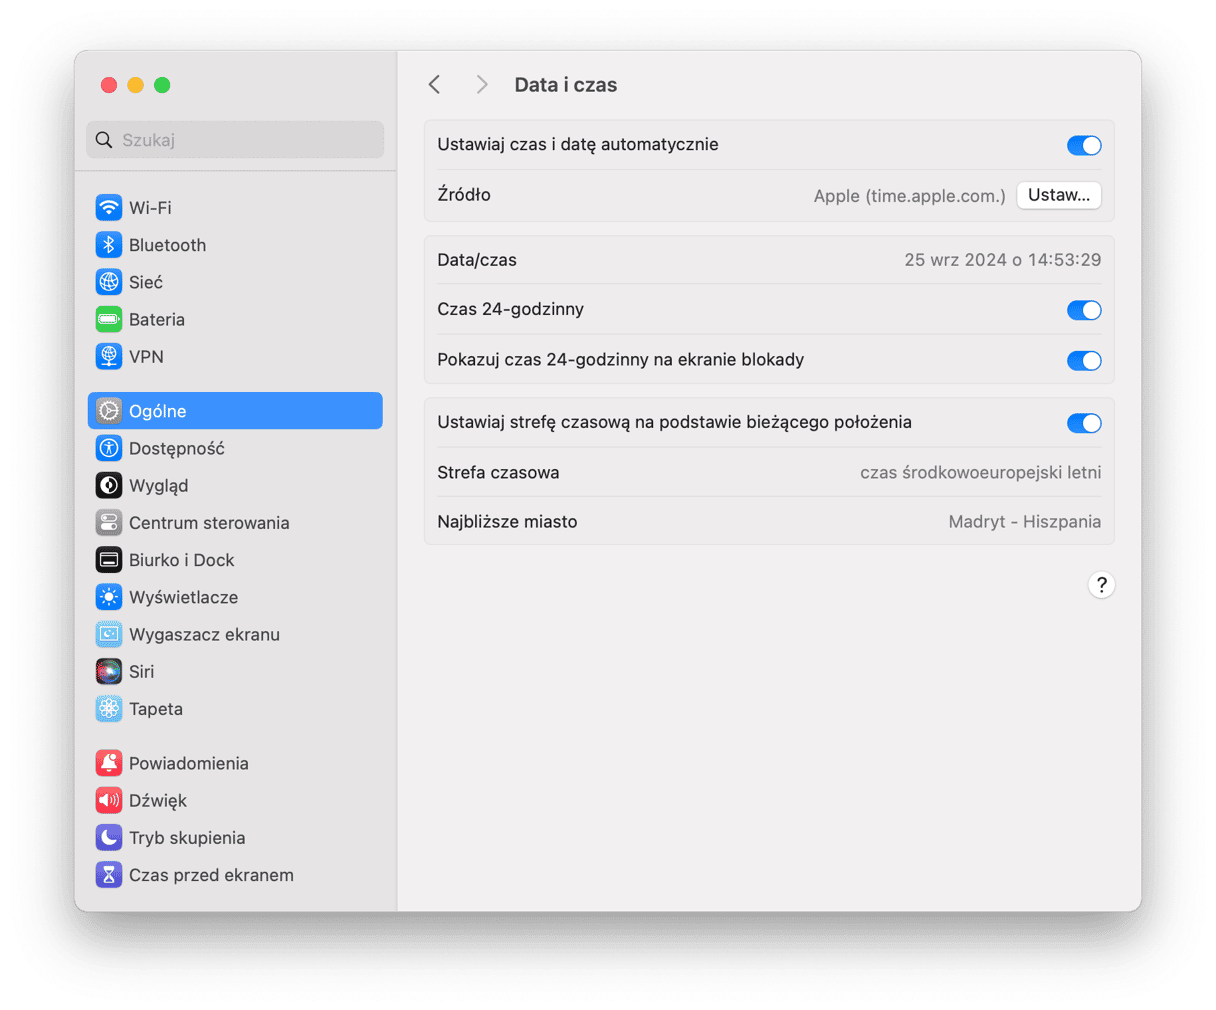
Task: Zoom the window with the green button
Action: [162, 85]
